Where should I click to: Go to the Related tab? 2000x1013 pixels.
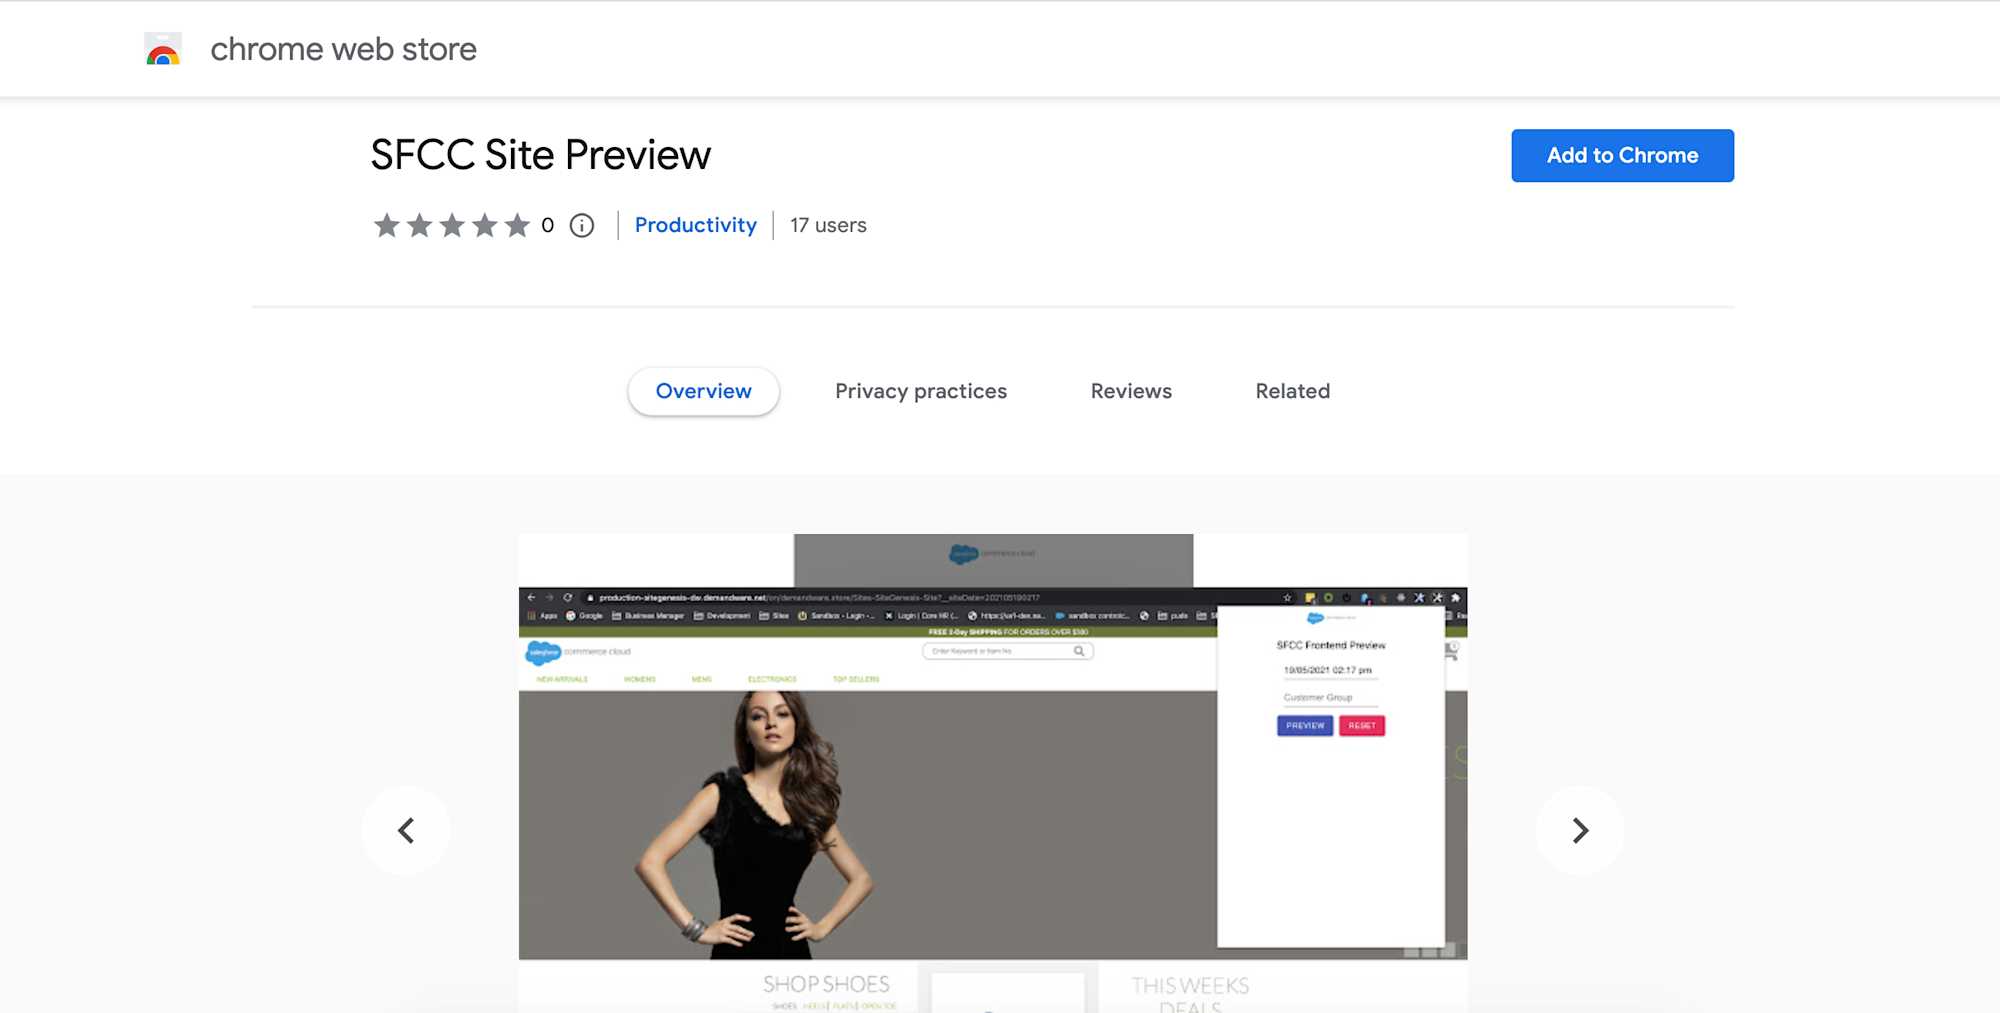click(x=1292, y=391)
